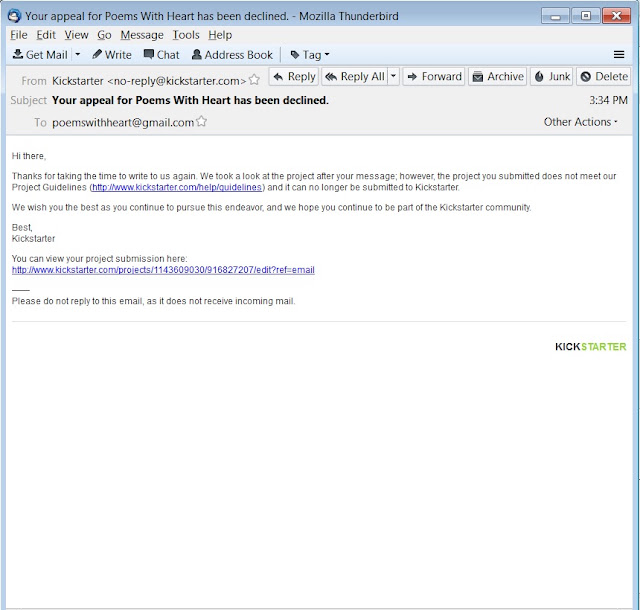Screen dimensions: 640x610
Task: Expand the Tag dropdown
Action: (x=310, y=55)
